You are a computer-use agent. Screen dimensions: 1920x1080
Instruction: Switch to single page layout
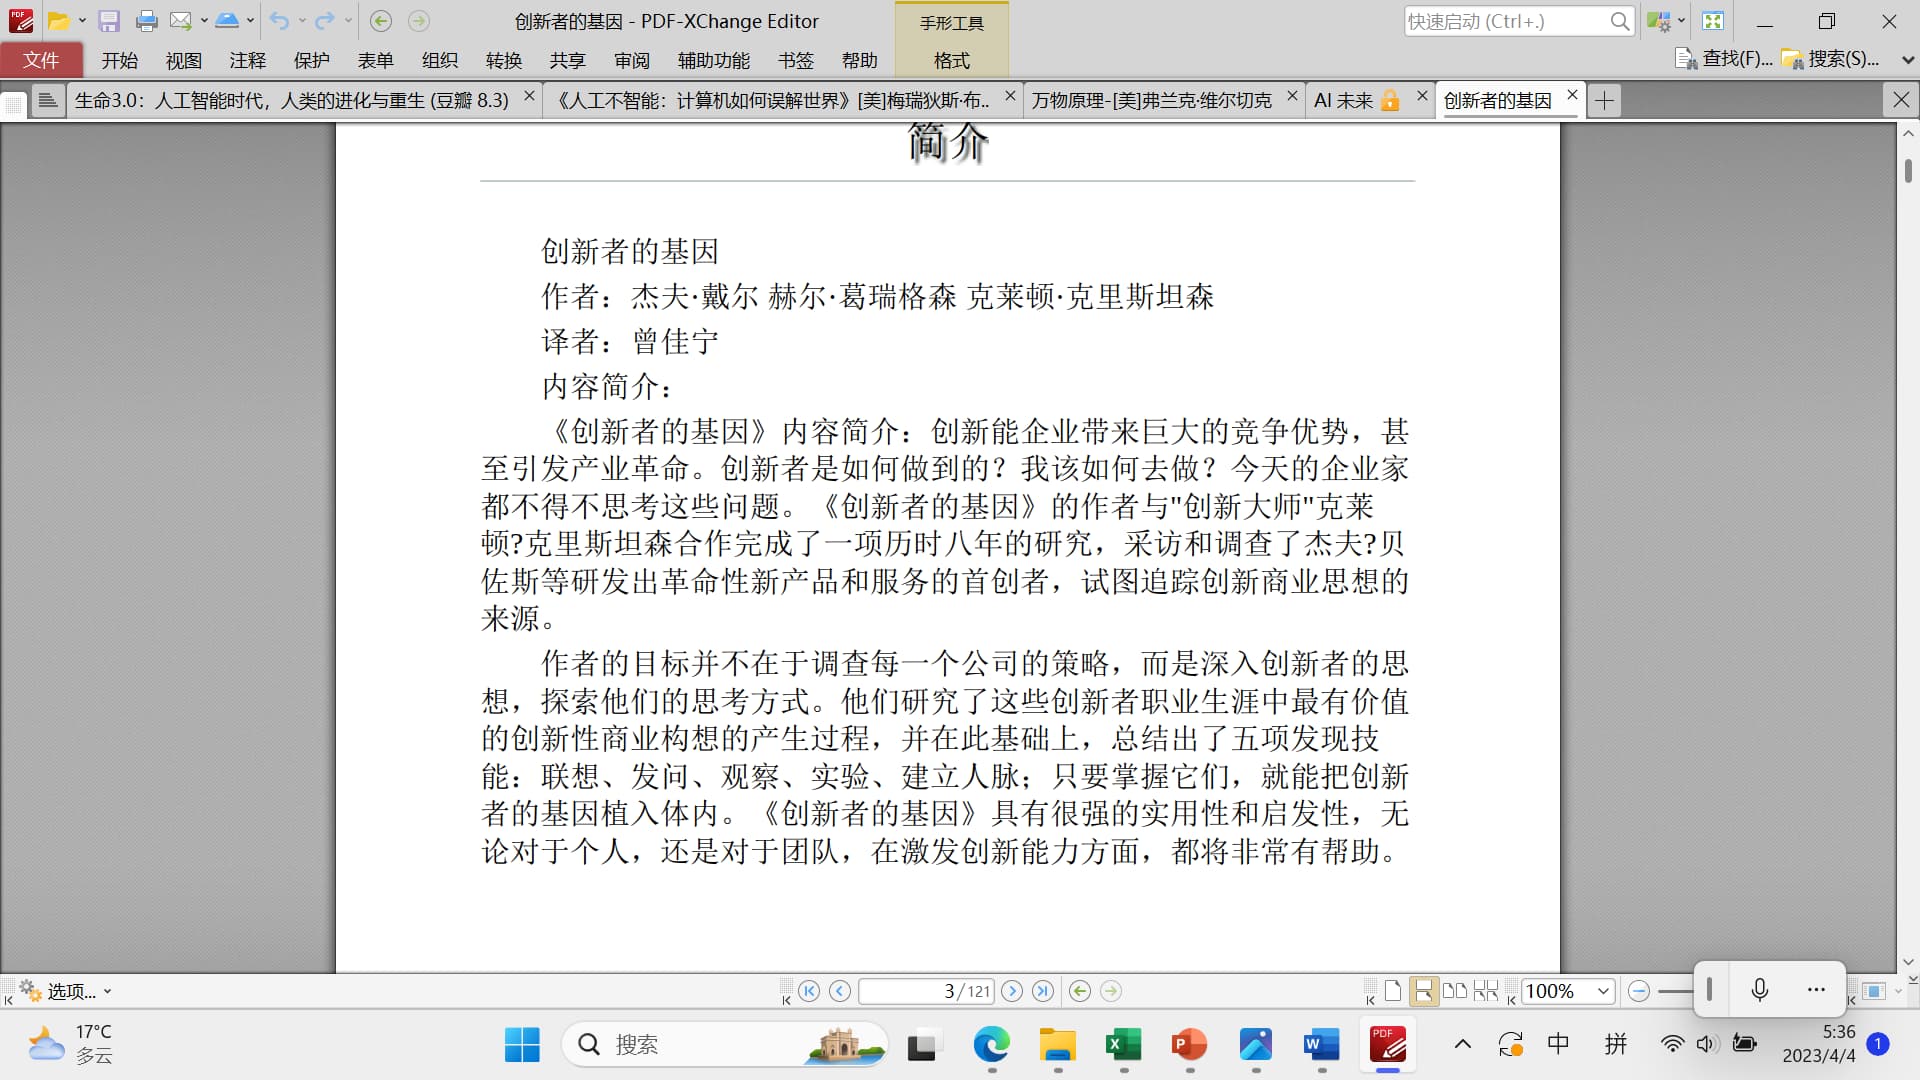click(x=1393, y=991)
